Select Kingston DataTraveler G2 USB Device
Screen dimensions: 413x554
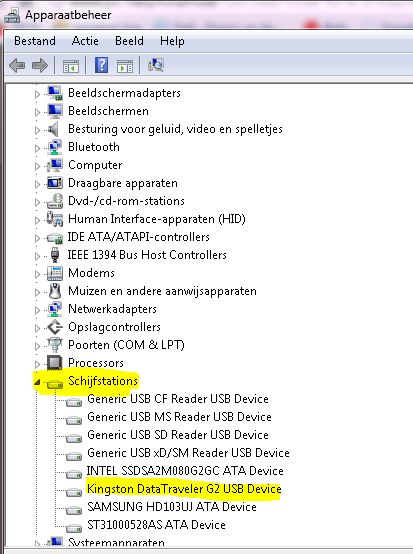tap(184, 489)
